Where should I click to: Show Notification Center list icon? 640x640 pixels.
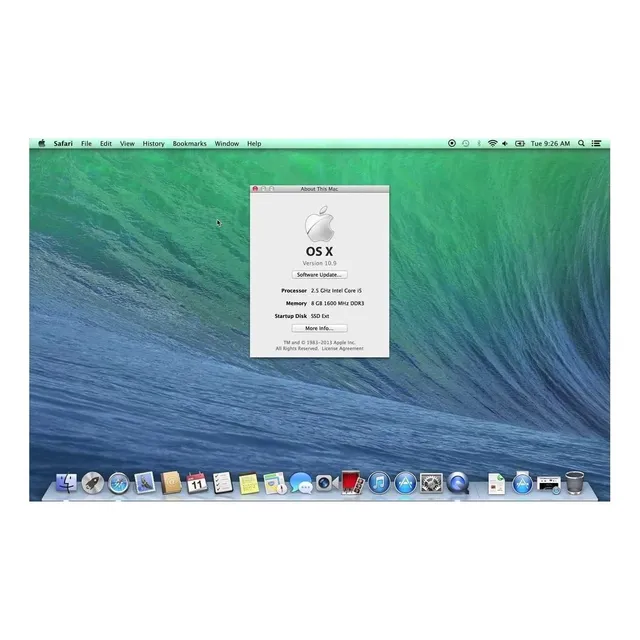click(x=596, y=143)
